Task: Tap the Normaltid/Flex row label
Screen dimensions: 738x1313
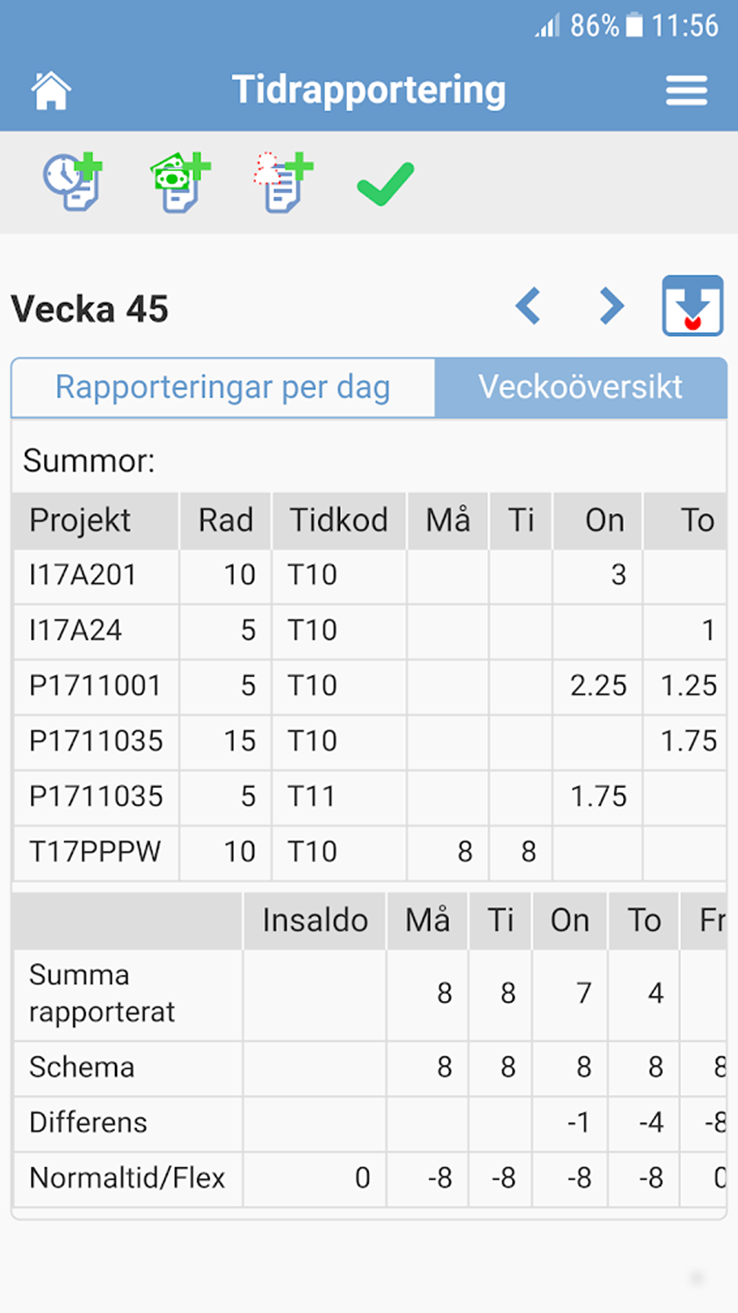Action: point(127,1178)
